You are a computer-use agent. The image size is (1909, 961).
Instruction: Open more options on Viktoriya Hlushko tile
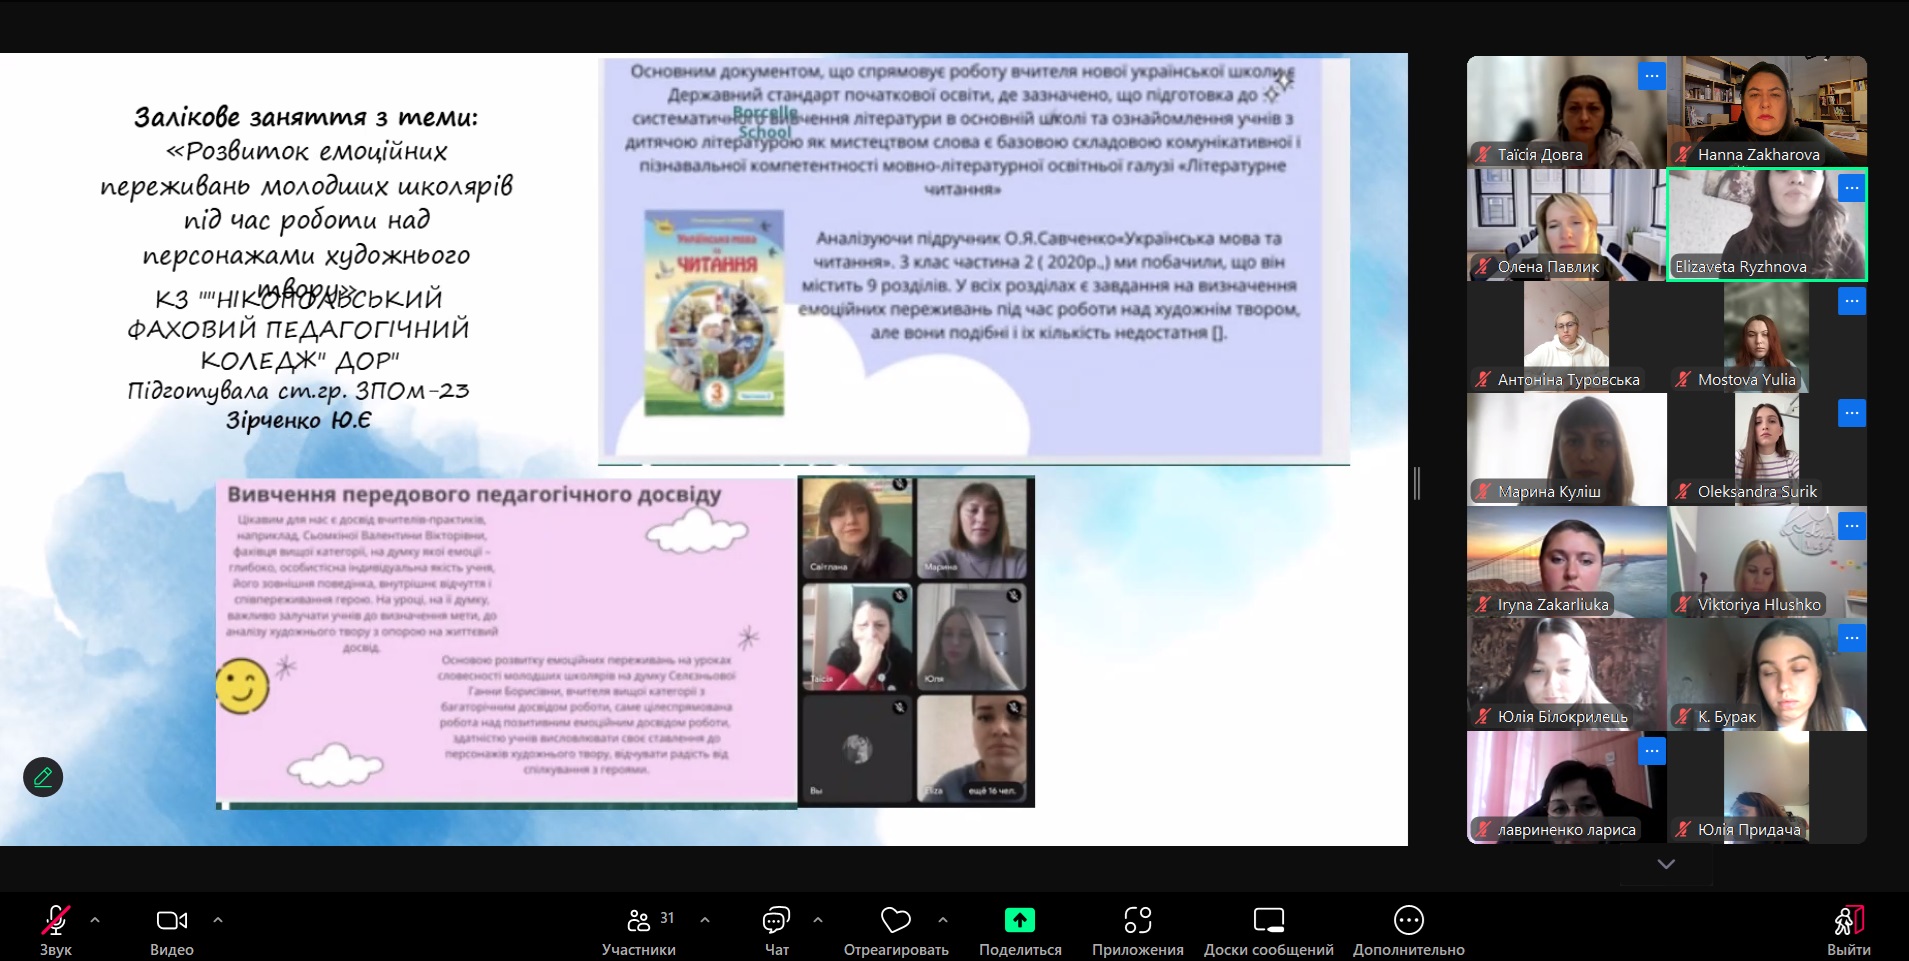1852,526
